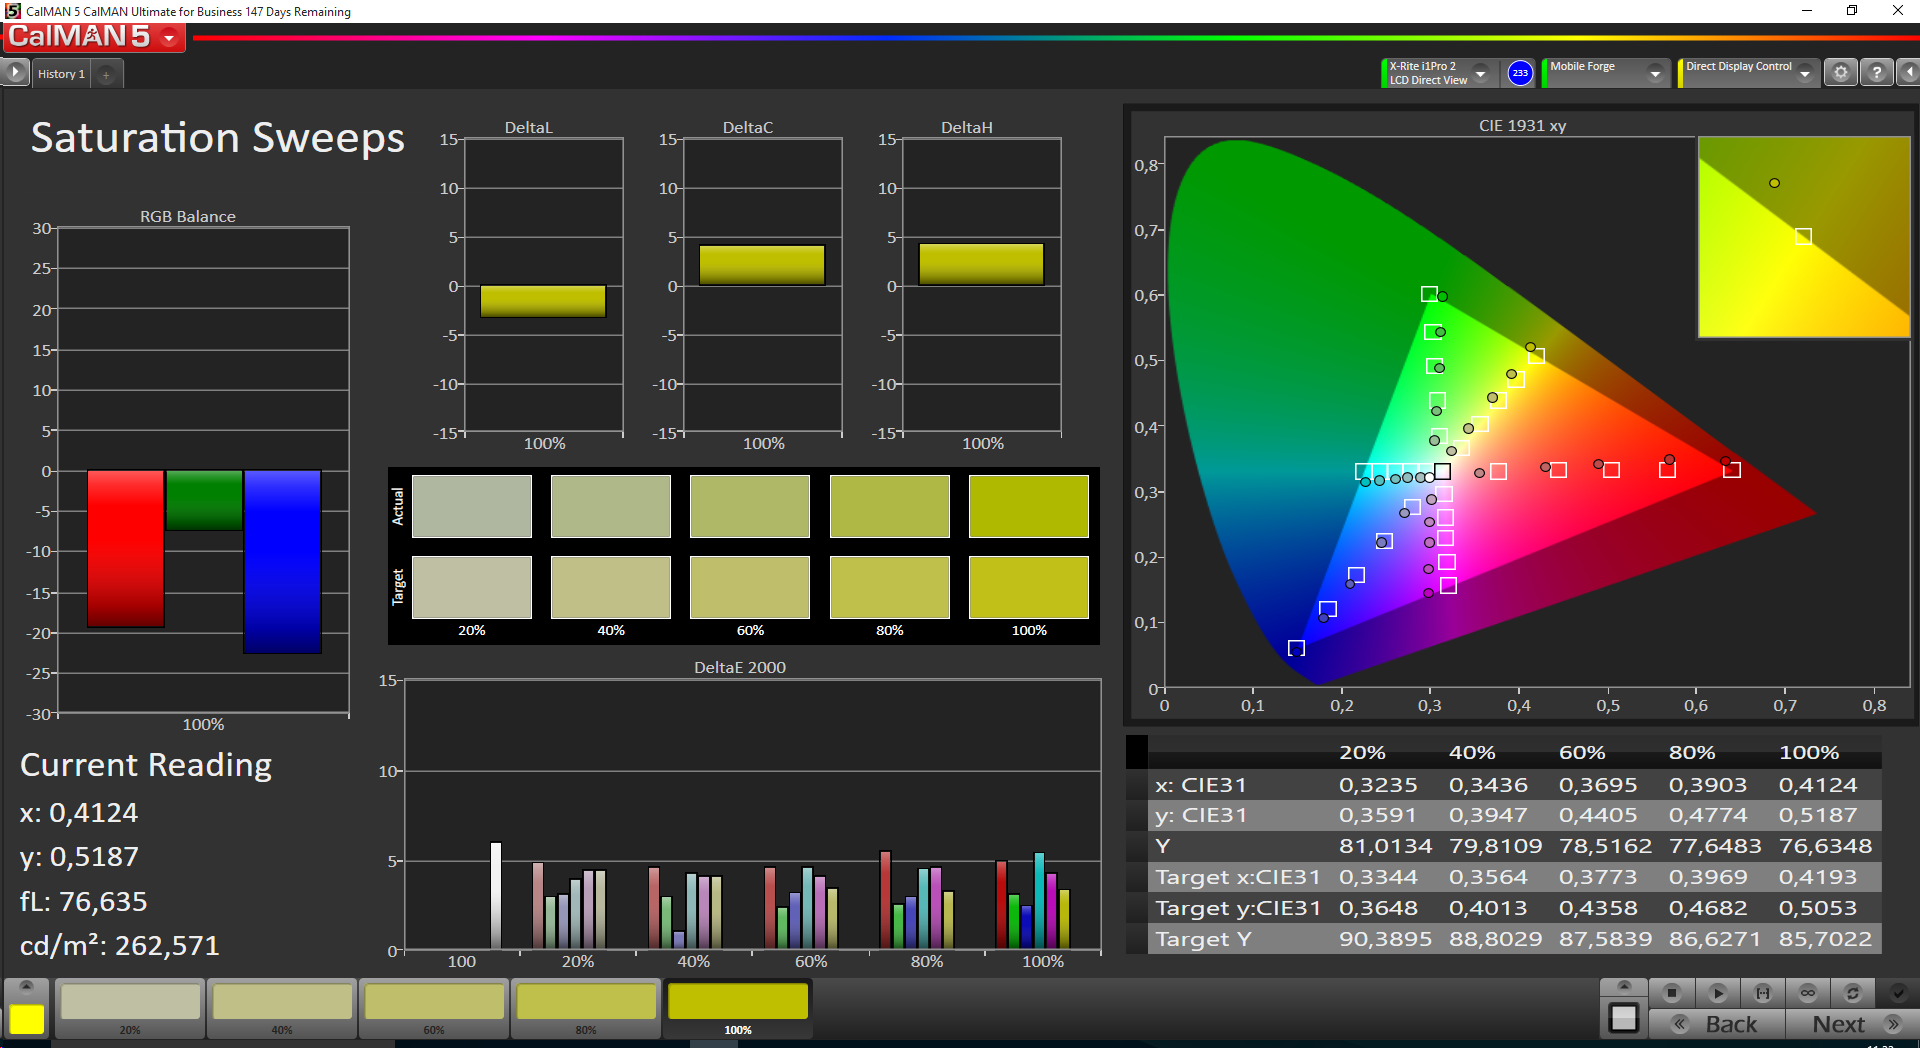
Task: Minimize the CalMAN window
Action: tap(1806, 11)
